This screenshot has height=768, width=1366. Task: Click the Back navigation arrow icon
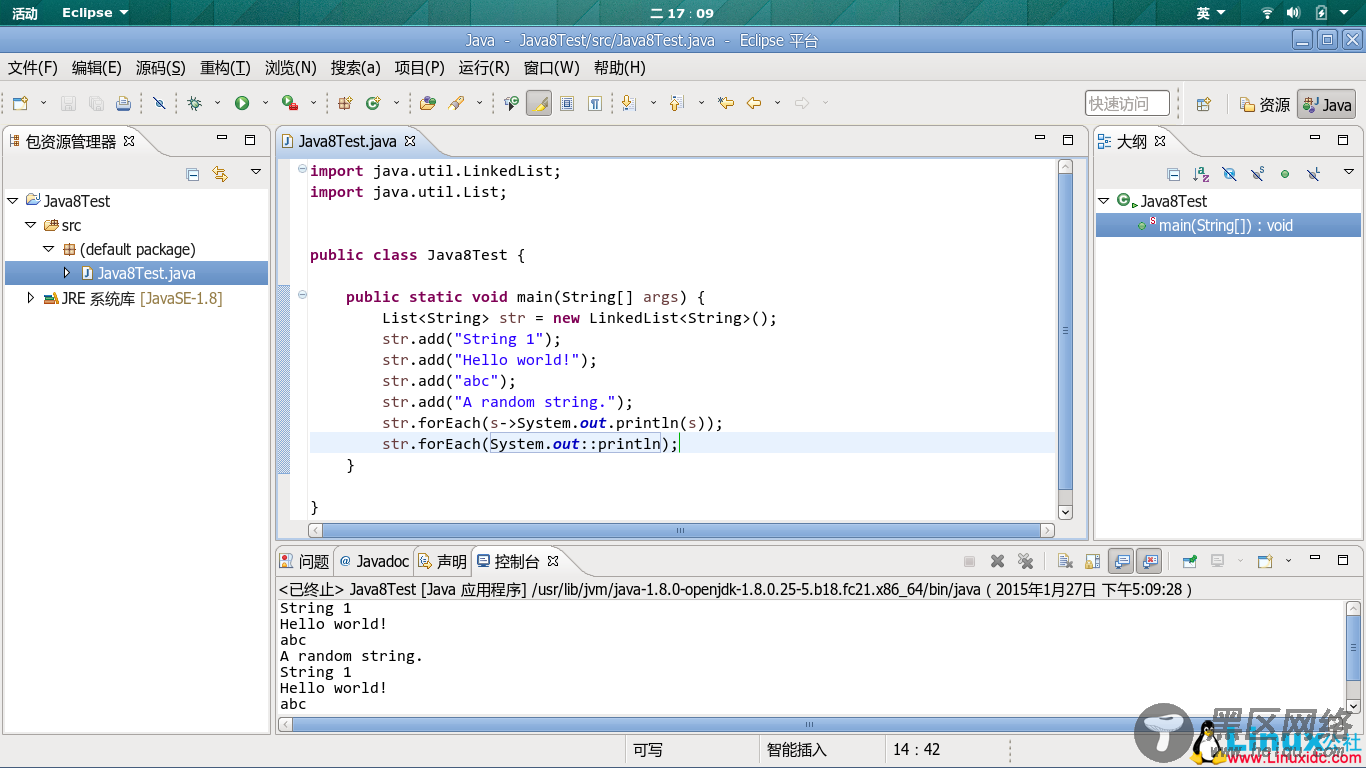tap(754, 103)
